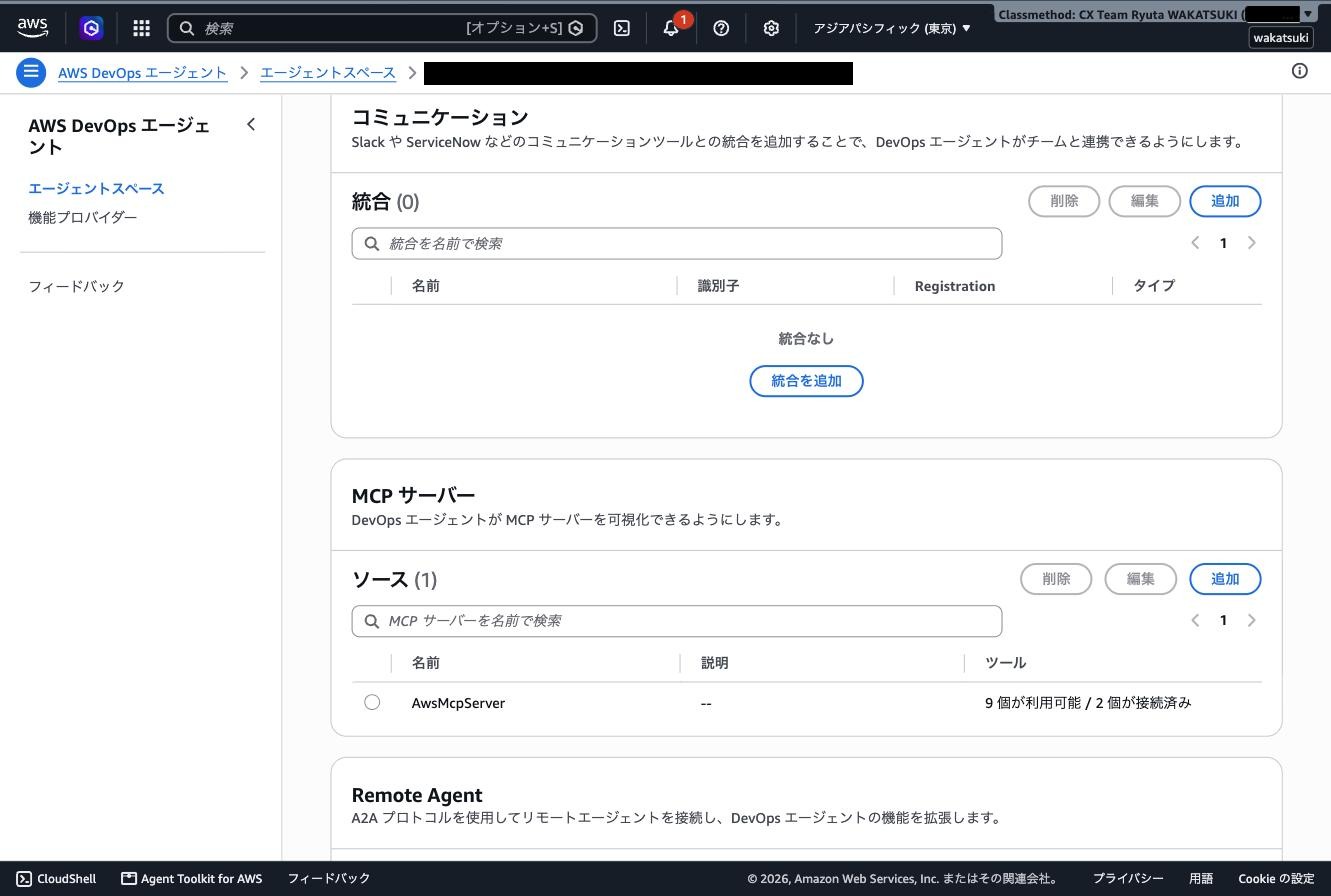Screen dimensions: 1331x896
Task: Select エージェントスペース in the side navigation
Action: coord(96,188)
